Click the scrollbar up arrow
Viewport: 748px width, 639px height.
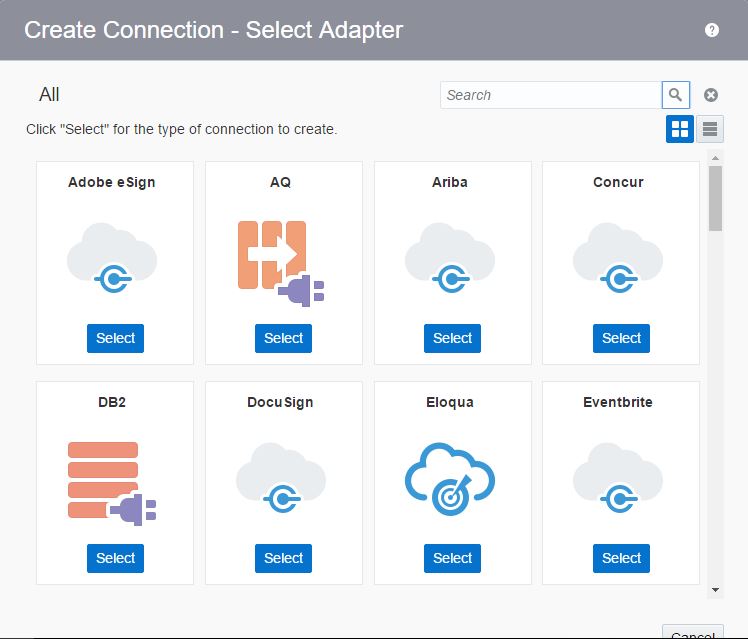click(715, 158)
